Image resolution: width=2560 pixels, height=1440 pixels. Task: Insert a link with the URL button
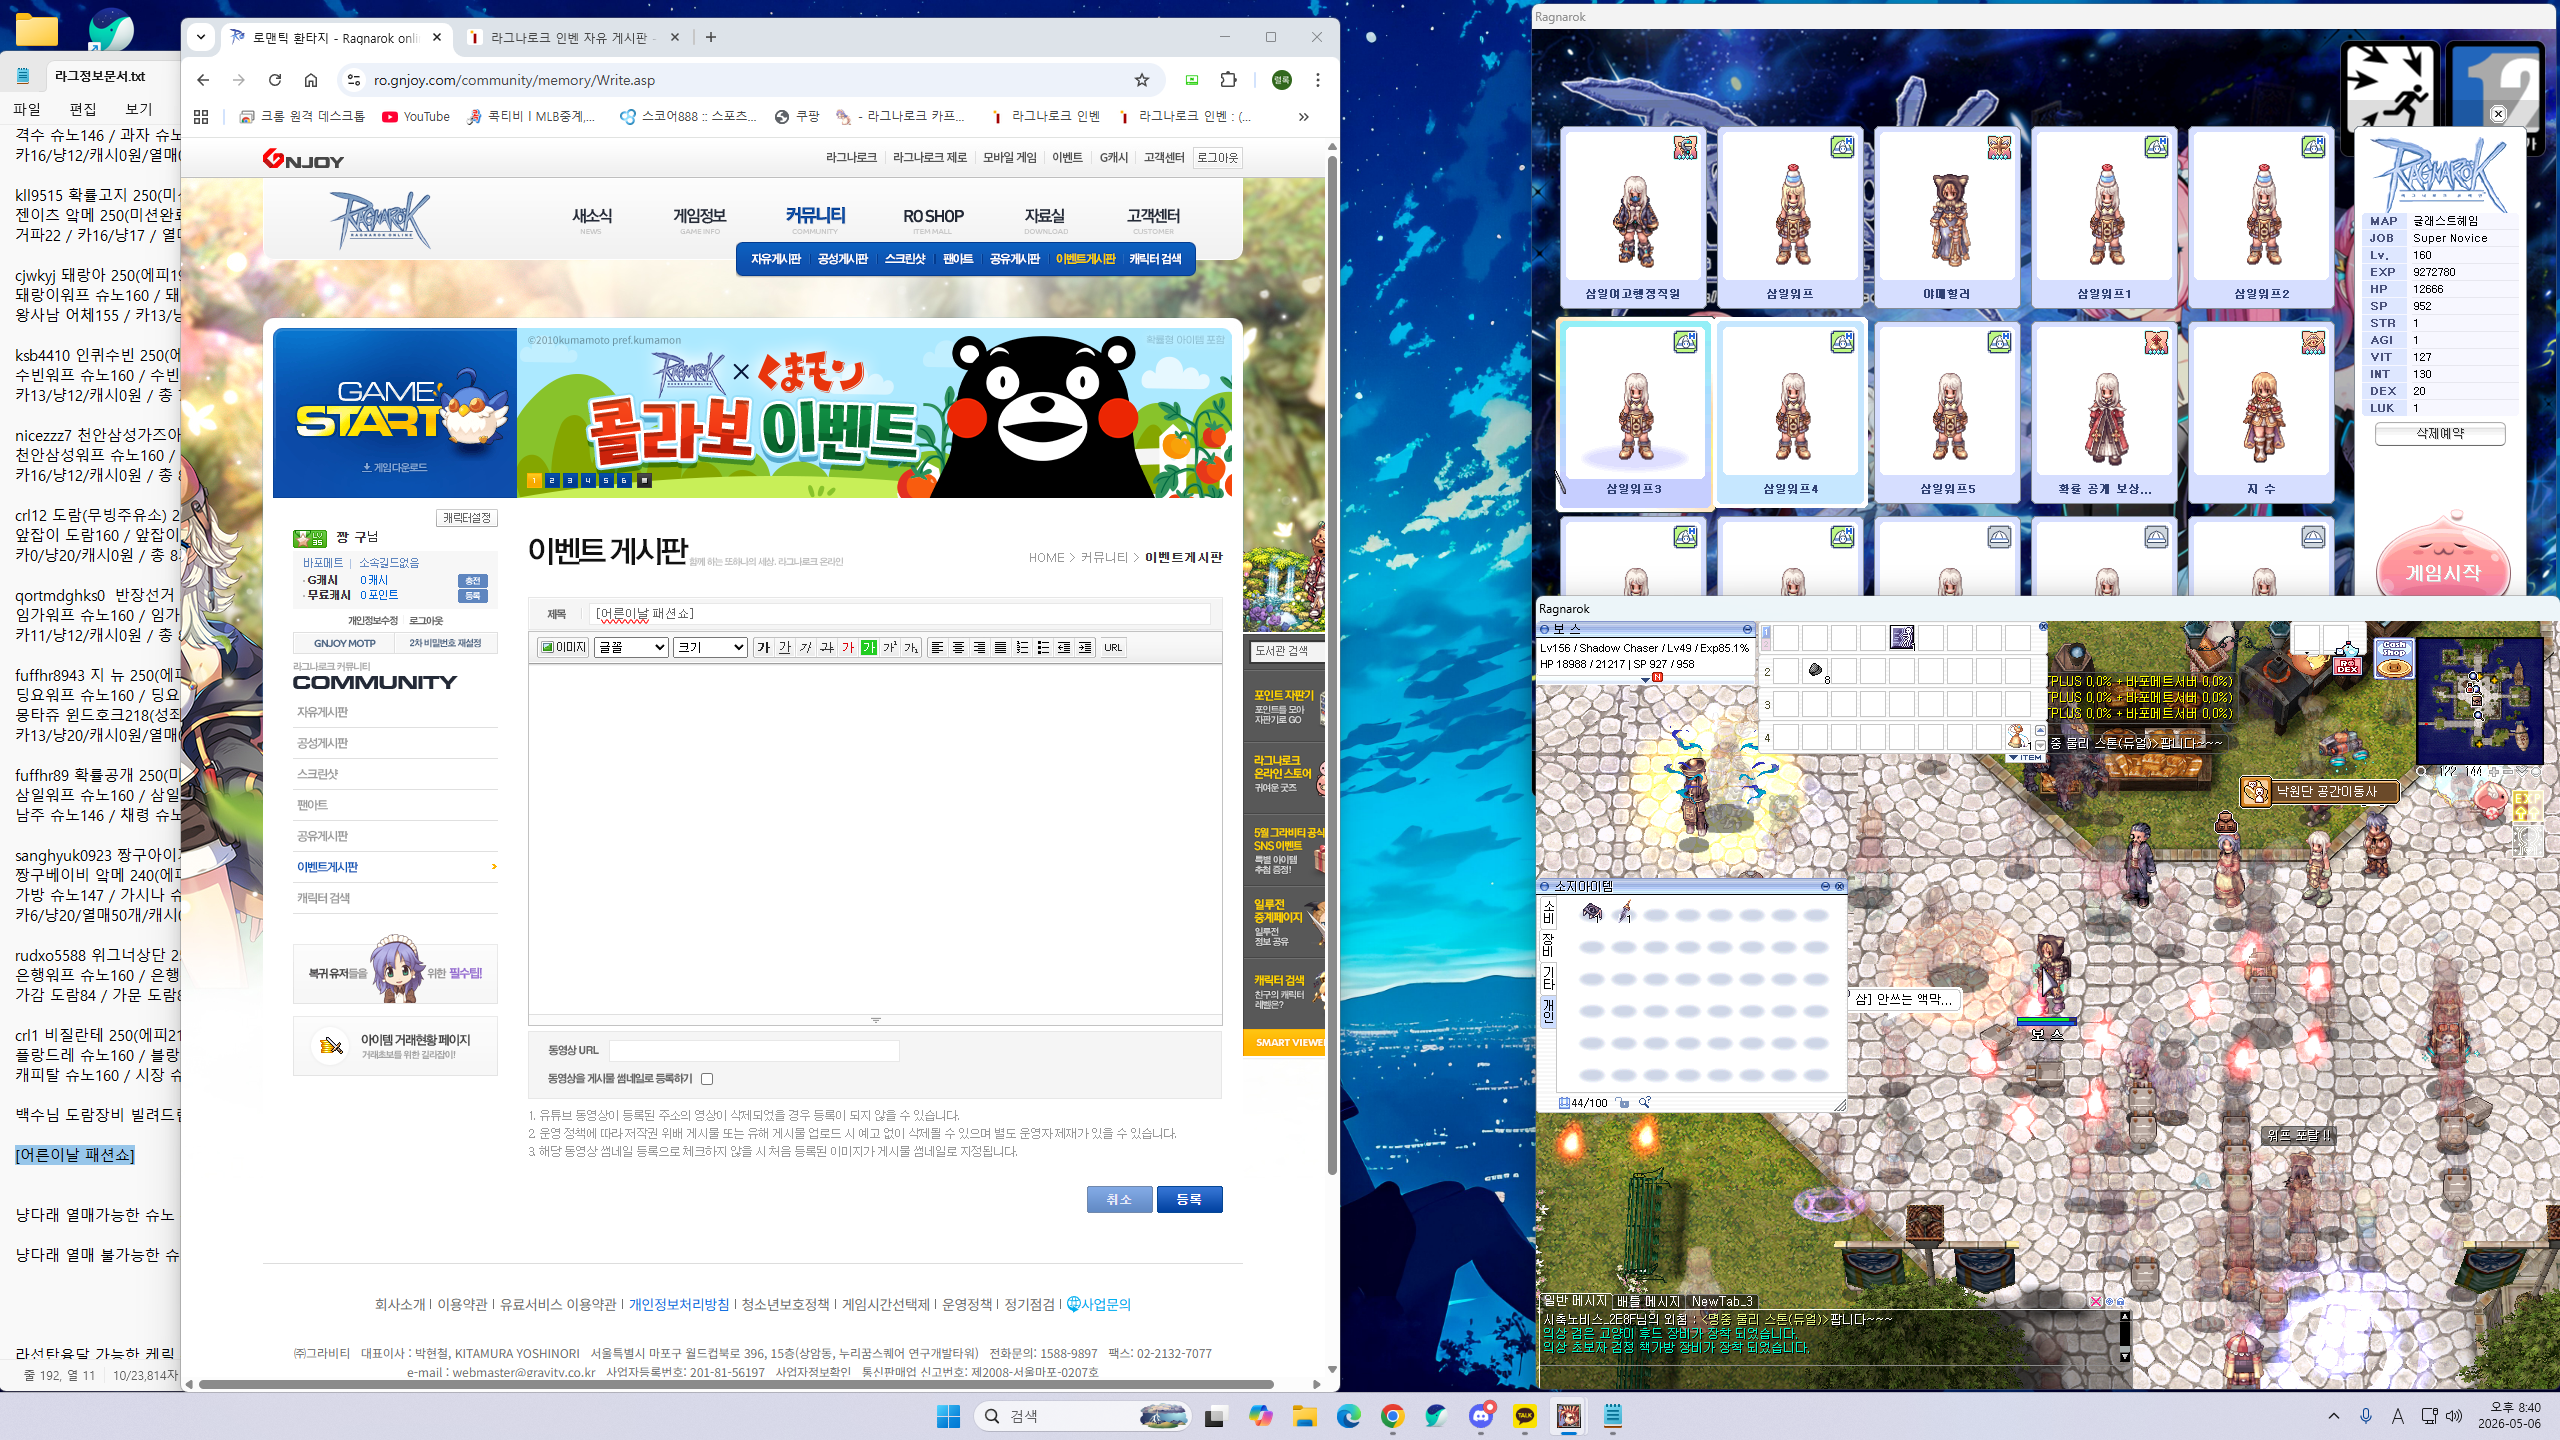pos(1112,647)
